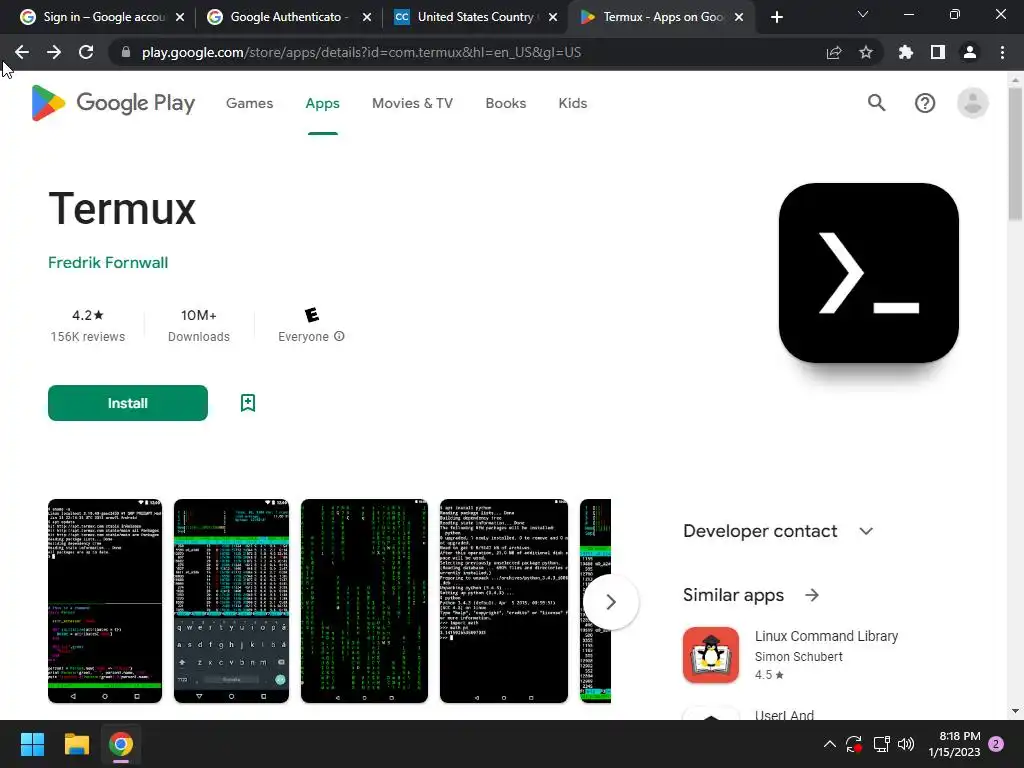The width and height of the screenshot is (1024, 768).
Task: Go back in browser history
Action: (22, 52)
